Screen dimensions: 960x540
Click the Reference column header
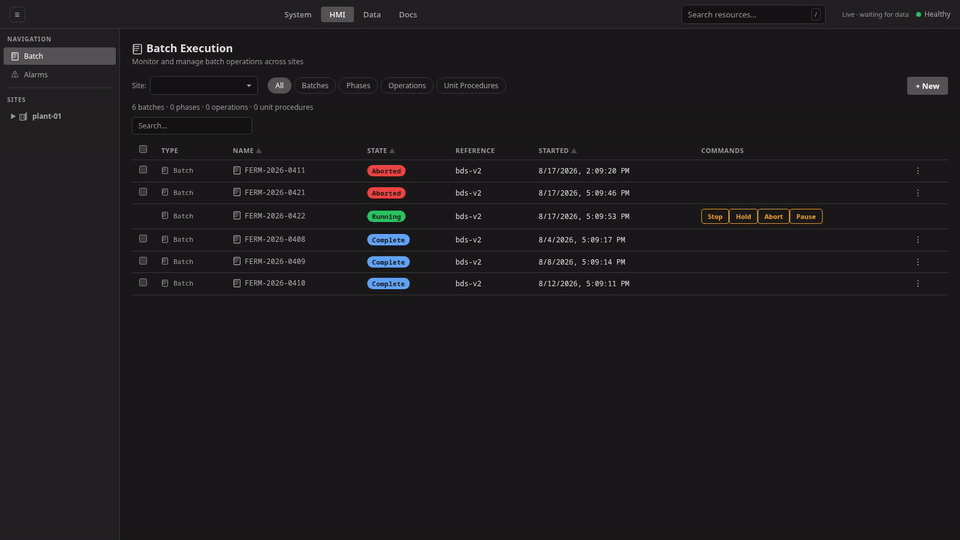pos(474,151)
